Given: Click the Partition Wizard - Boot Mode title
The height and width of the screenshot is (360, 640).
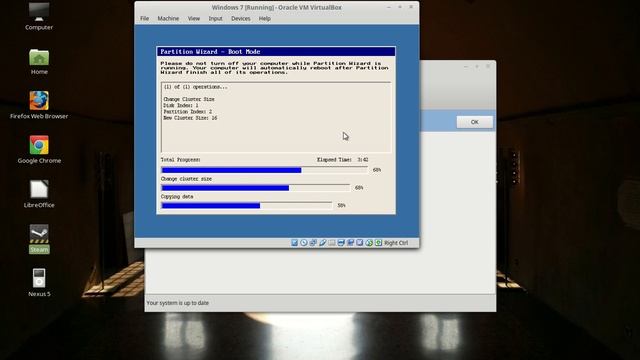Looking at the screenshot, I should [210, 51].
